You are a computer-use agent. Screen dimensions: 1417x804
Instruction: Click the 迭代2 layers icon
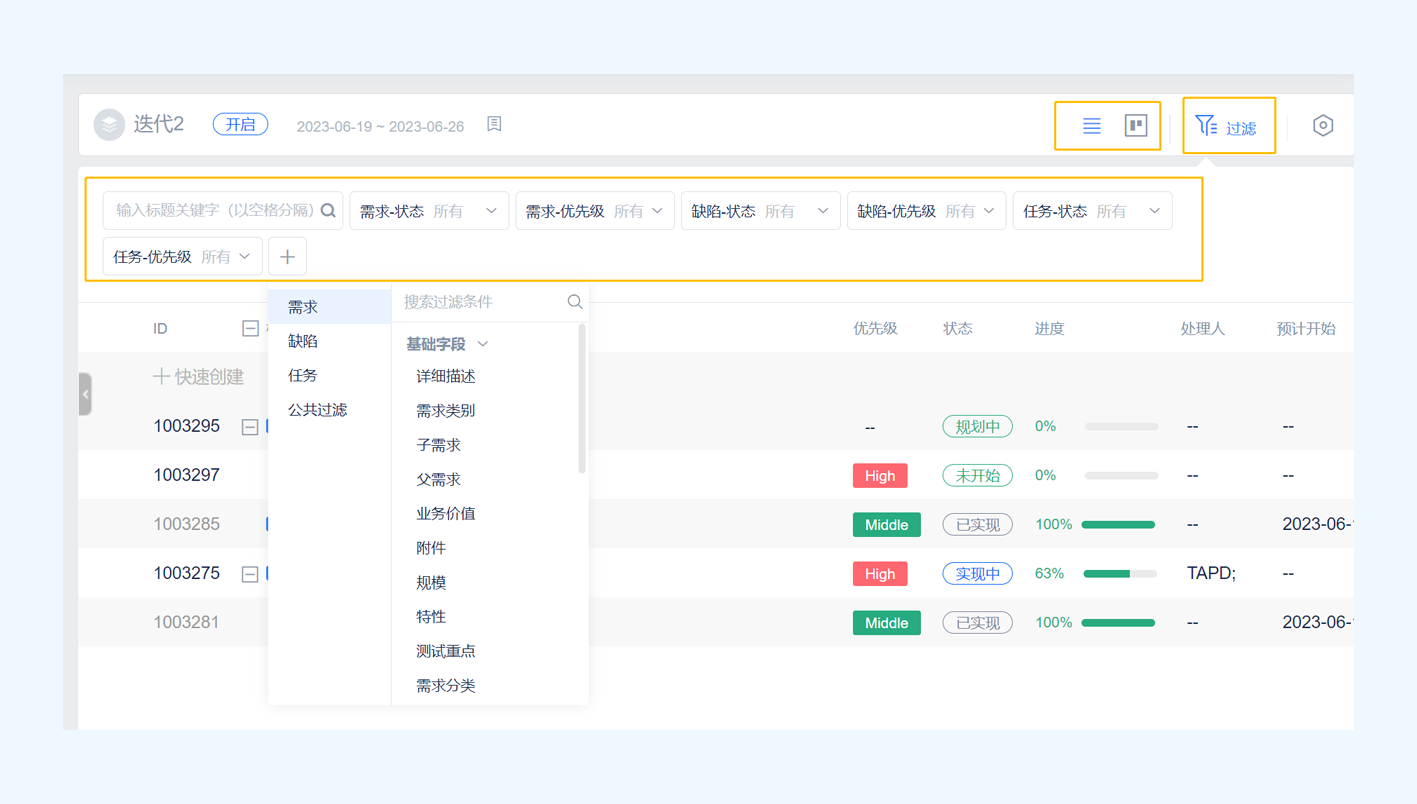109,125
